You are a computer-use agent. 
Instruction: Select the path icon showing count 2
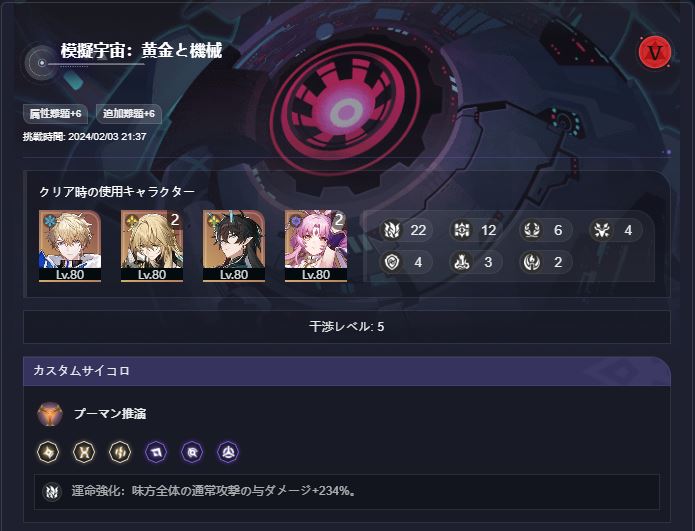(x=531, y=262)
